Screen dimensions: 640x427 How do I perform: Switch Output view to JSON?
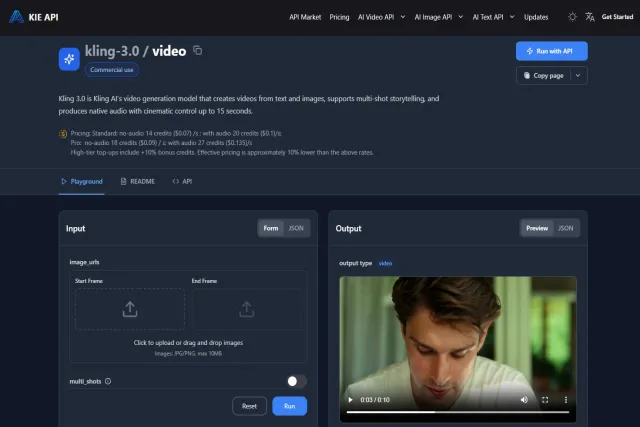click(565, 228)
